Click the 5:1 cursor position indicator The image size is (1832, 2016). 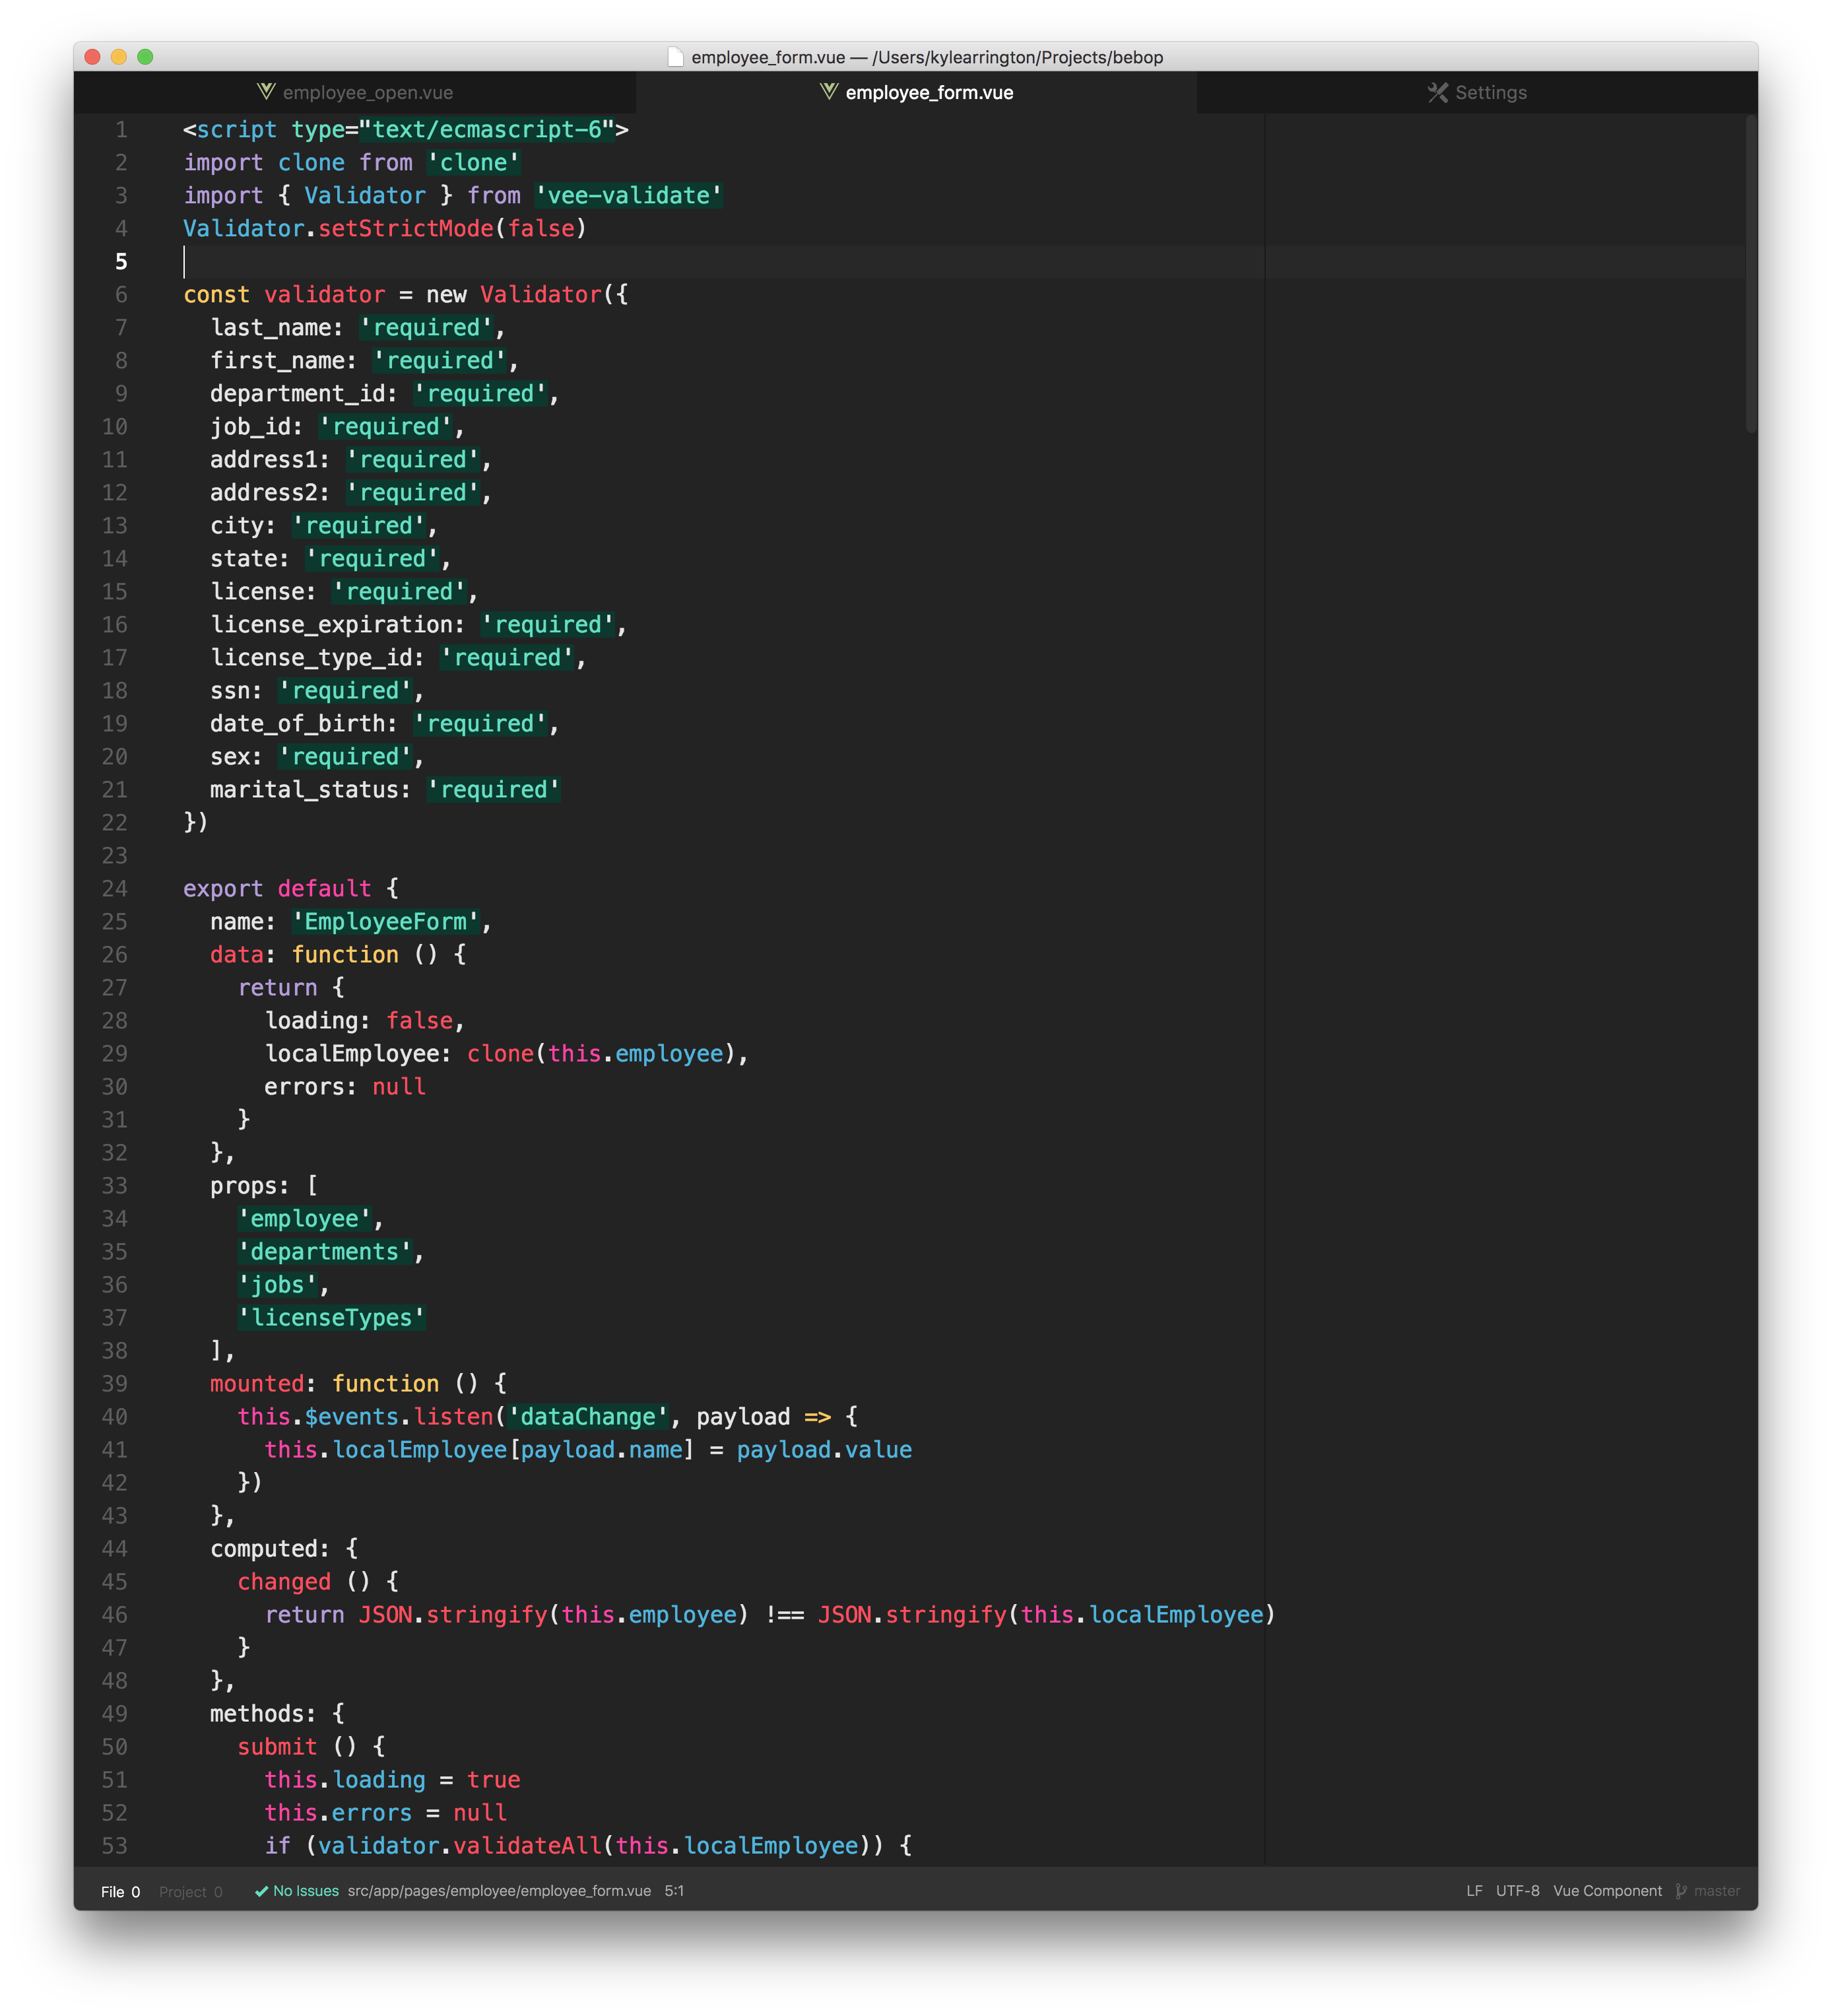point(674,1891)
